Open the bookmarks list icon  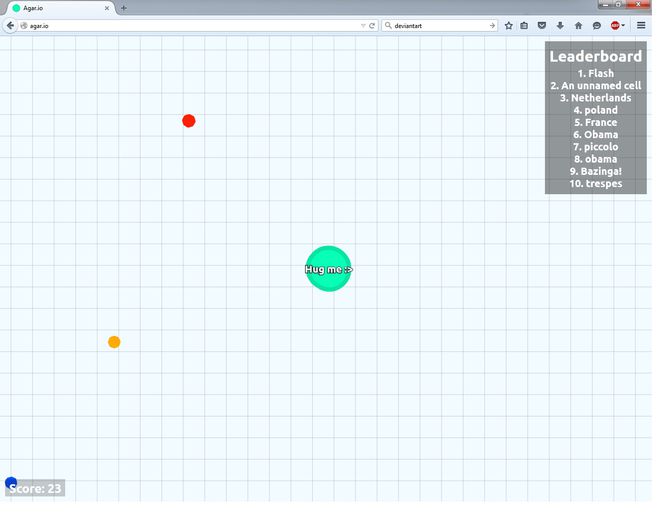point(524,25)
